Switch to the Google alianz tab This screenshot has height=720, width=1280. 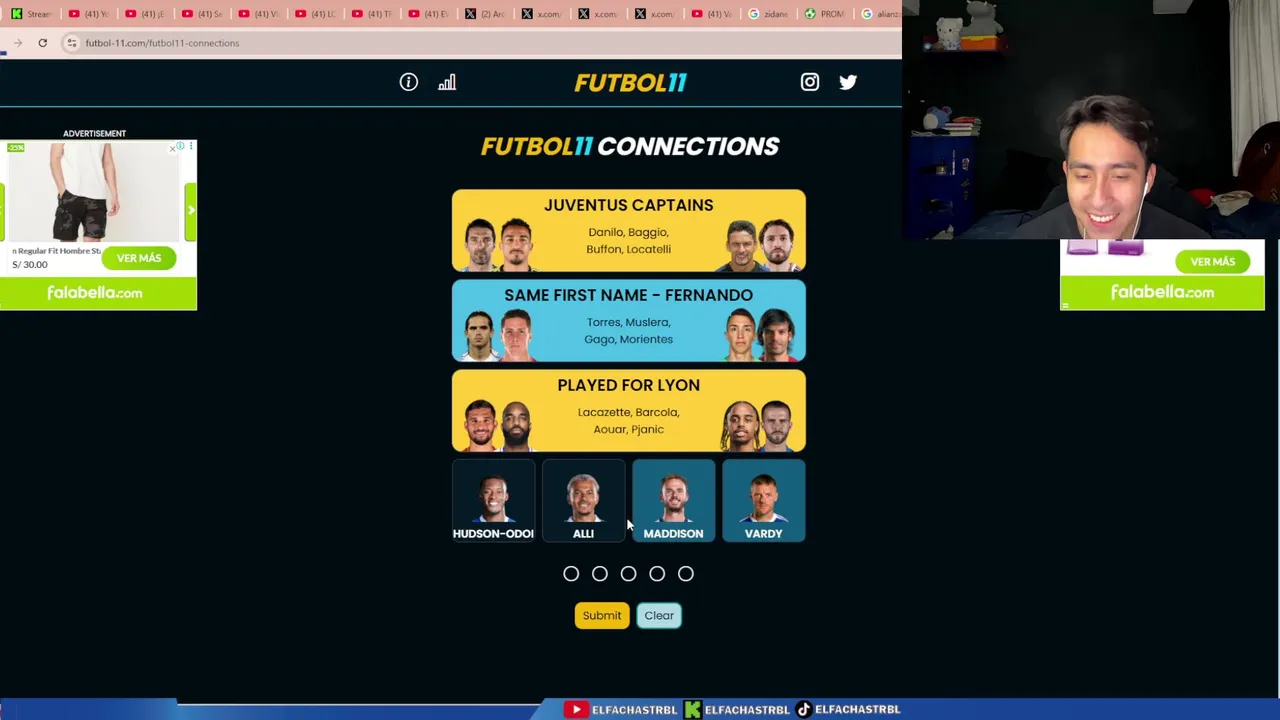click(x=880, y=14)
